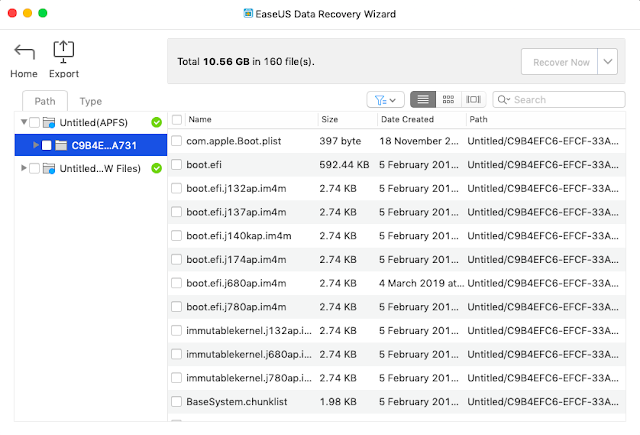
Task: Click the 1.98 KB size value
Action: point(338,402)
